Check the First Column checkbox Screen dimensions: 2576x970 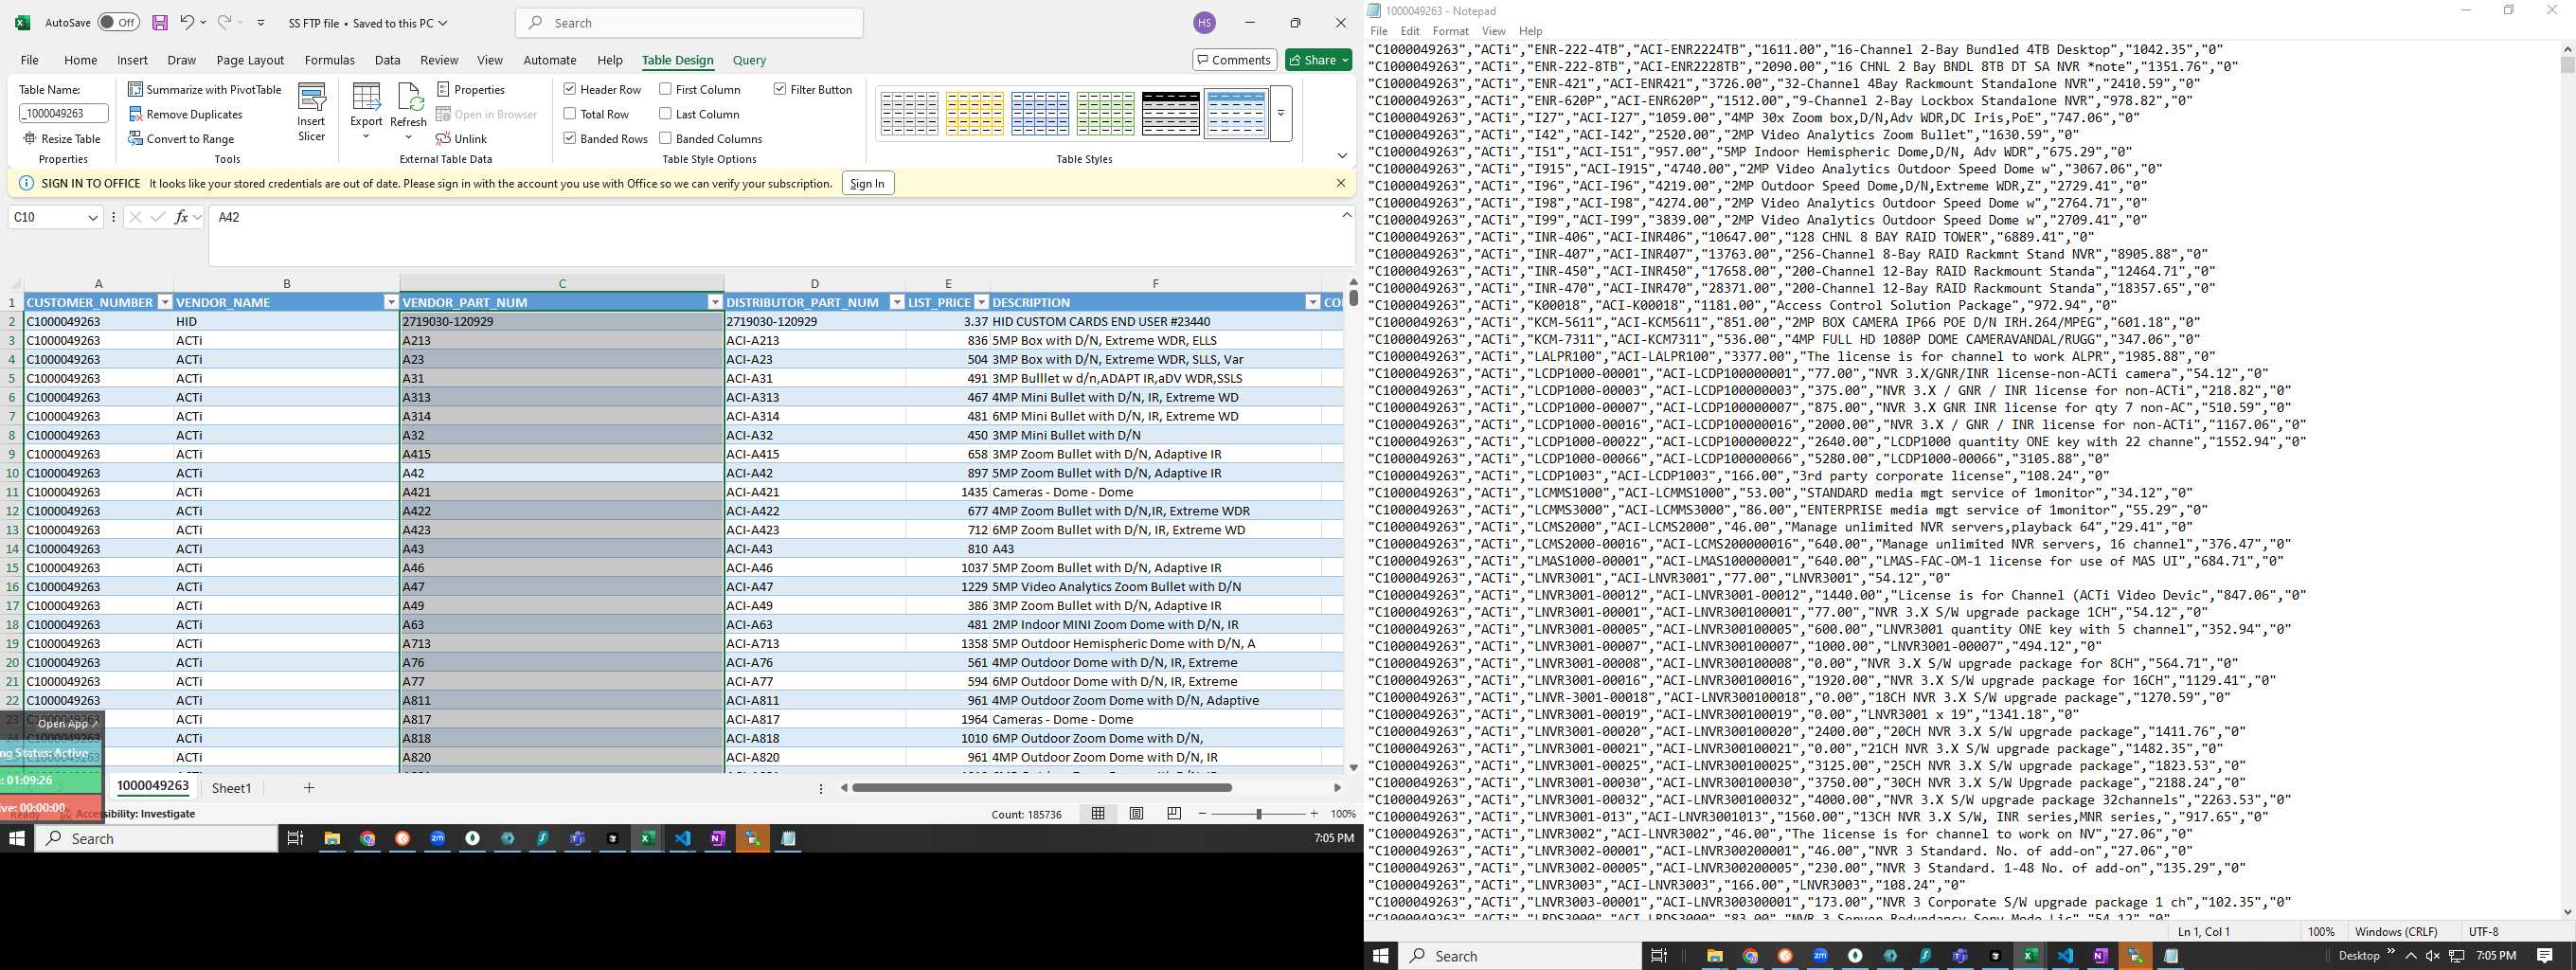tap(665, 89)
